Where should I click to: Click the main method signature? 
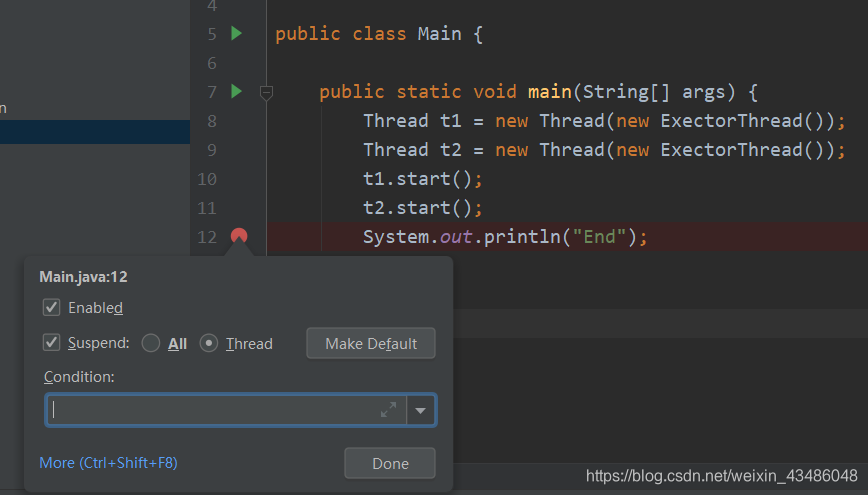(538, 91)
